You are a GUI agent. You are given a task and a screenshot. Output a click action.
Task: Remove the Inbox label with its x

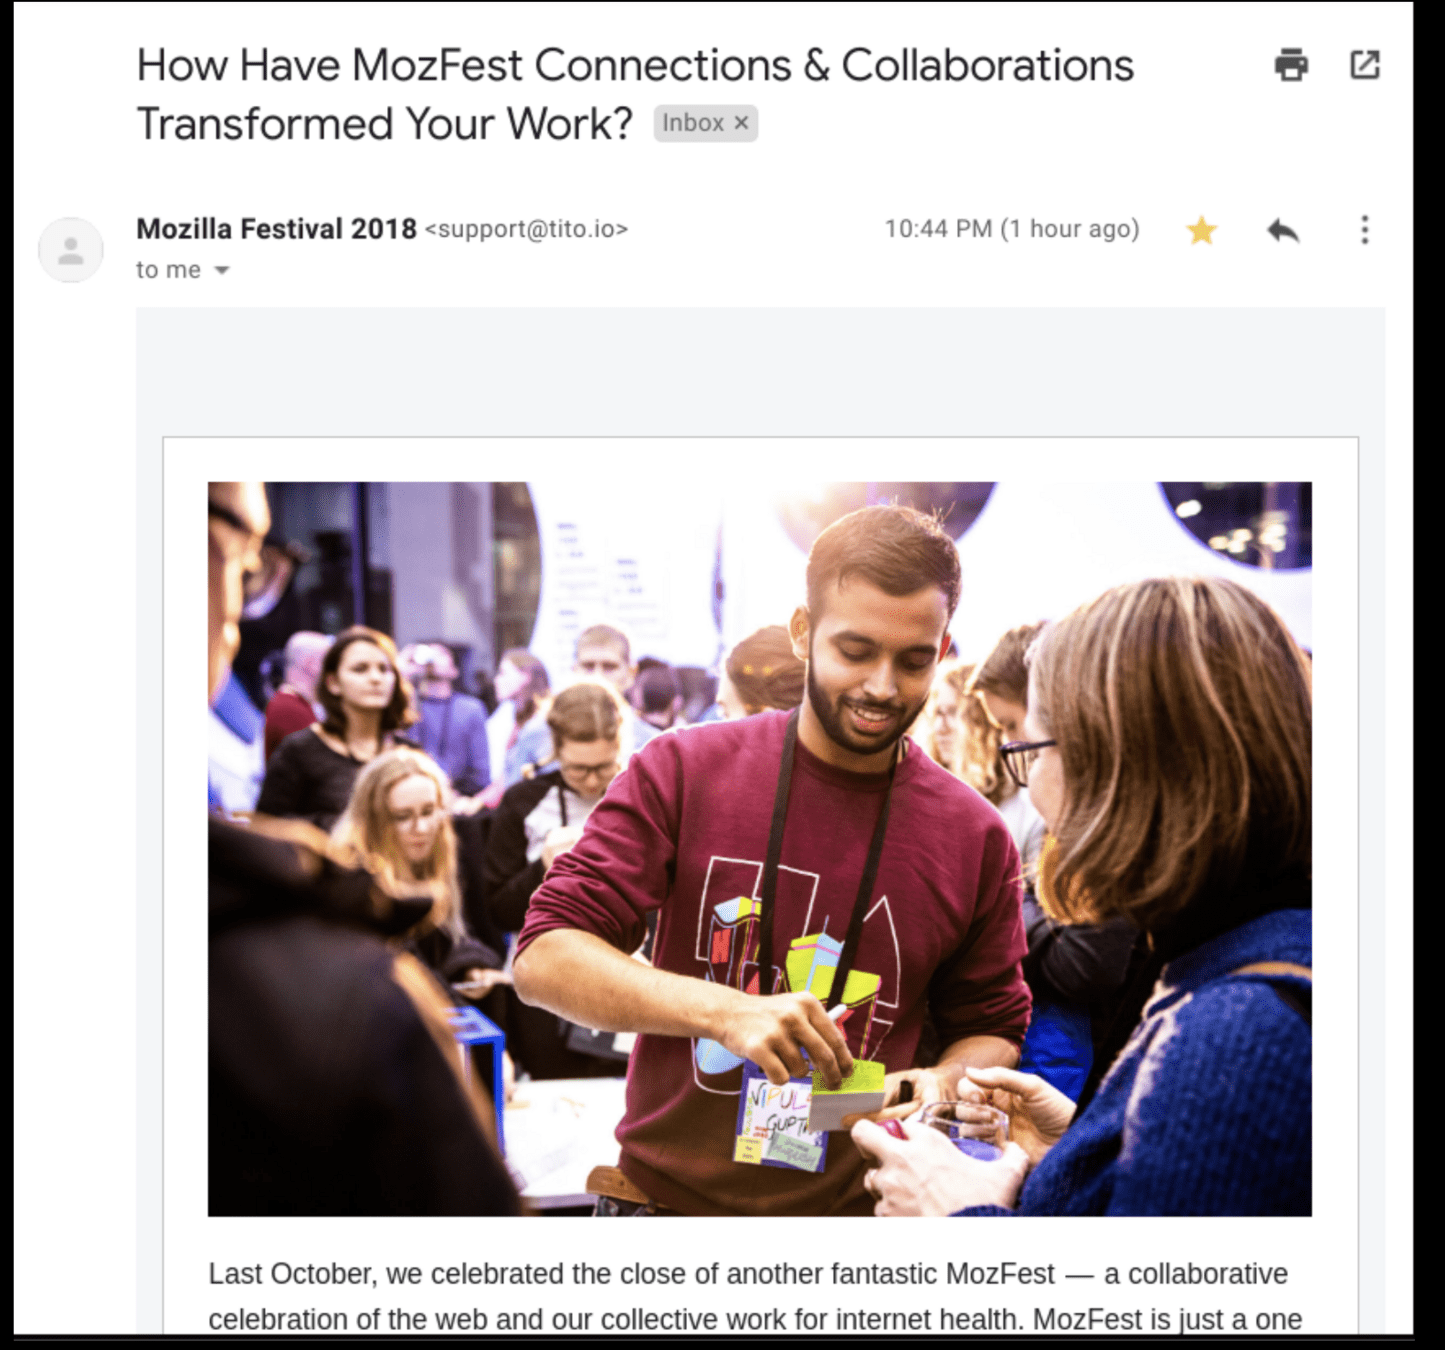click(x=741, y=123)
